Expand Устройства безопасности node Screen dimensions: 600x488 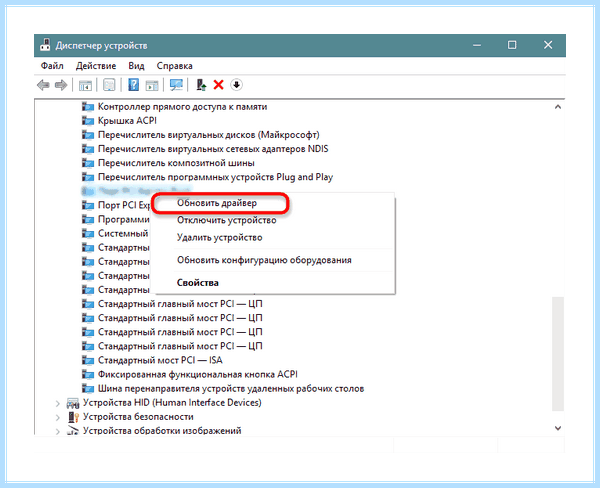57,417
